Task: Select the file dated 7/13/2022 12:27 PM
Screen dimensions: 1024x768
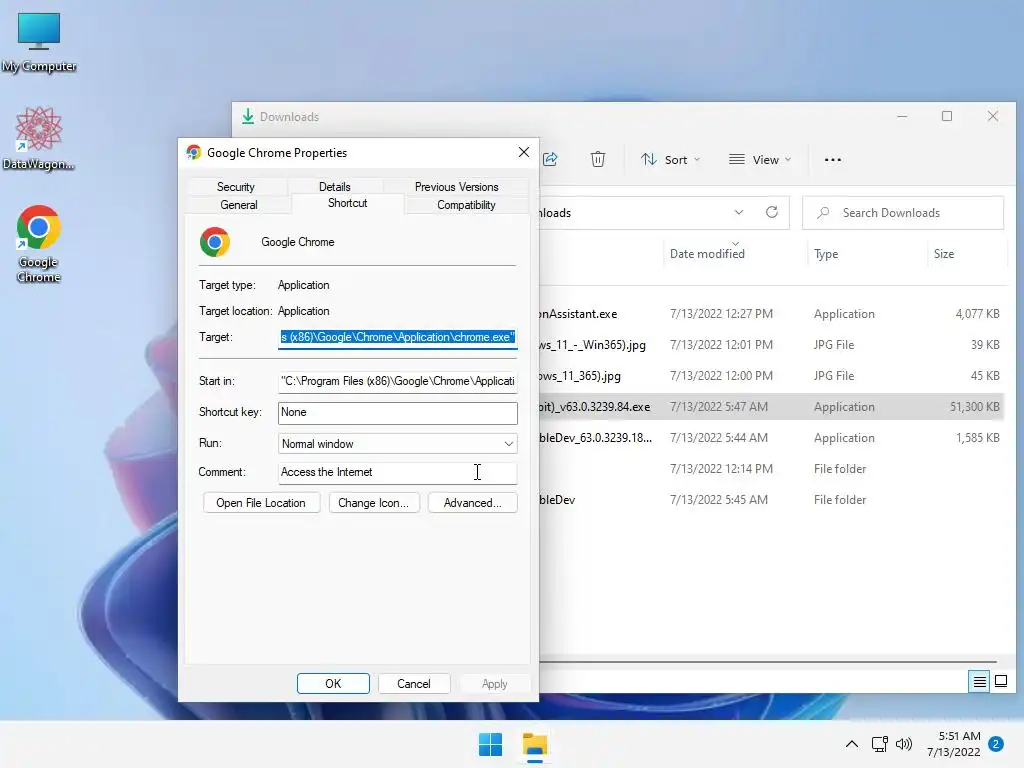Action: [771, 313]
